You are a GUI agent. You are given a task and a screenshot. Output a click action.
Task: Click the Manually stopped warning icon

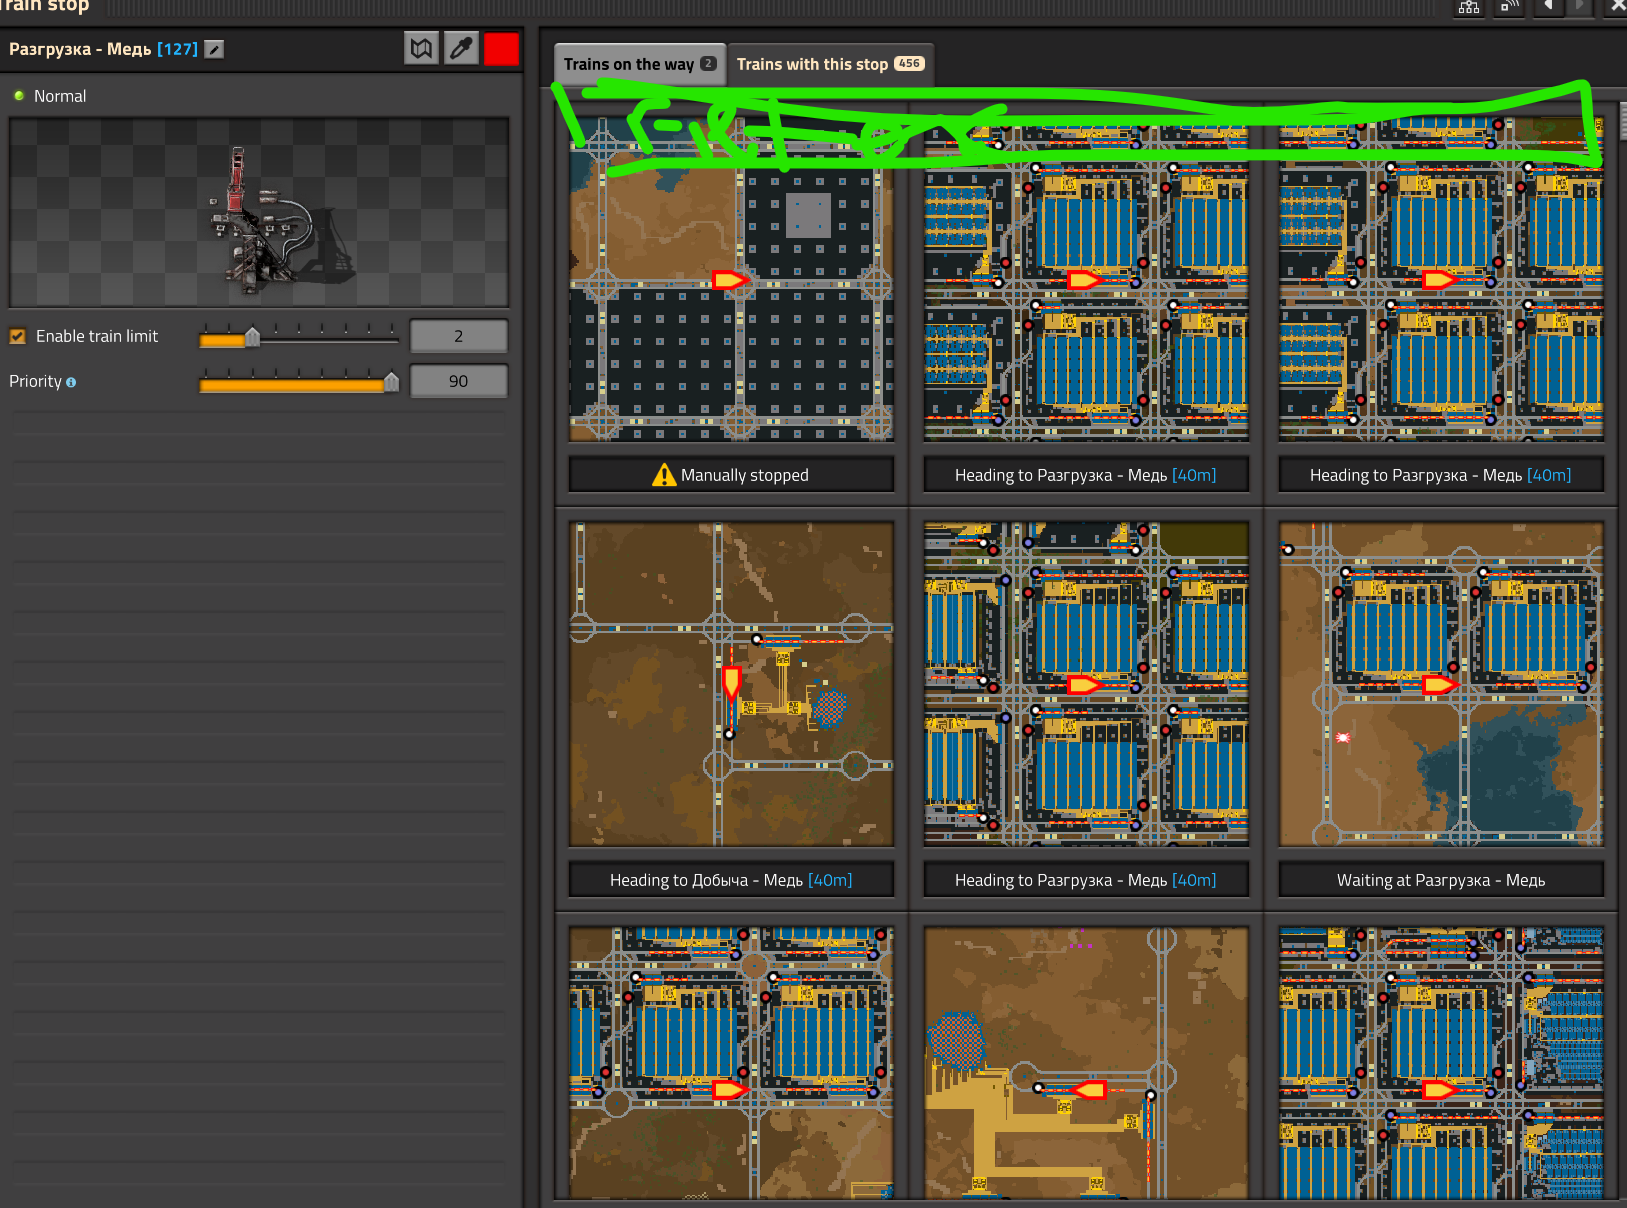pyautogui.click(x=663, y=475)
